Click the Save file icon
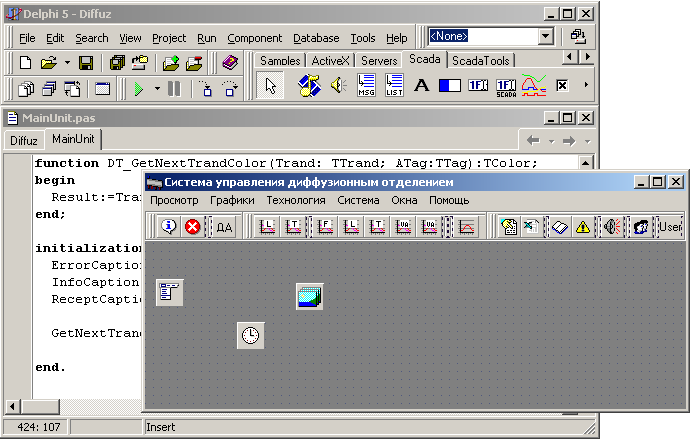 (86, 62)
